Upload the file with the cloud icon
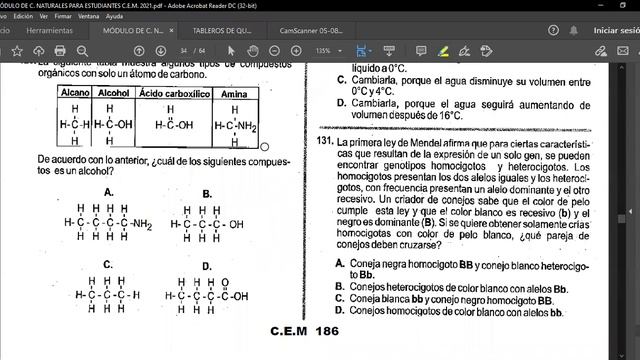This screenshot has height=360, width=640. click(x=38, y=51)
